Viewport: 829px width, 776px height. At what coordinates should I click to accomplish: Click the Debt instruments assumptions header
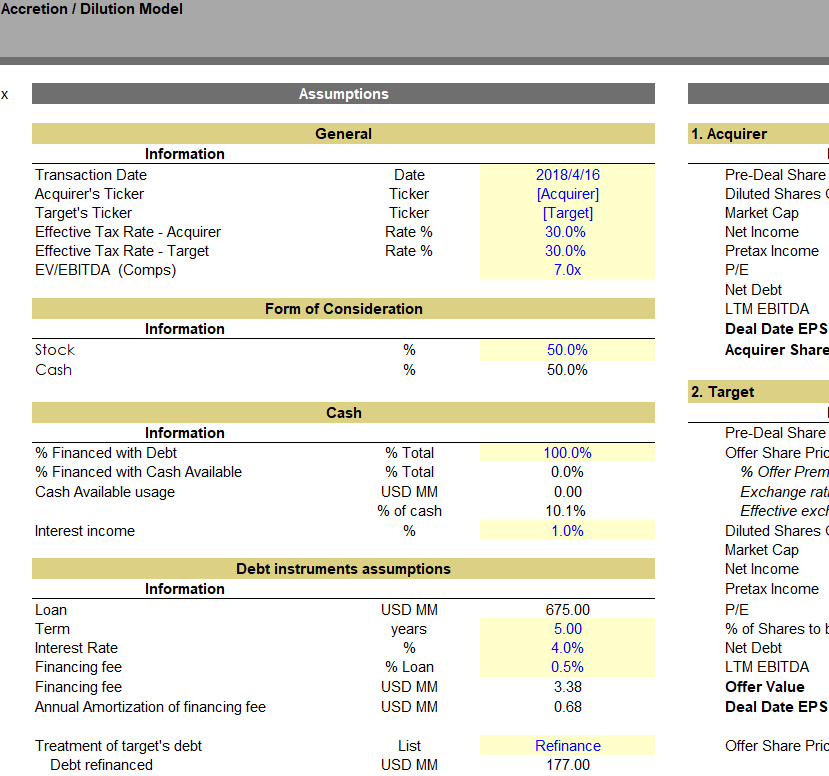coord(343,569)
